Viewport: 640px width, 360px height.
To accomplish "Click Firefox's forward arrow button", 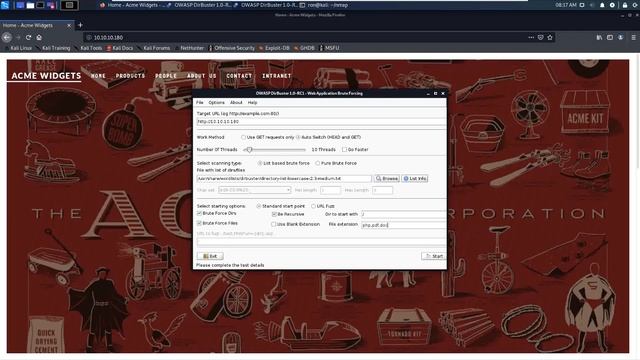I will (x=18, y=37).
